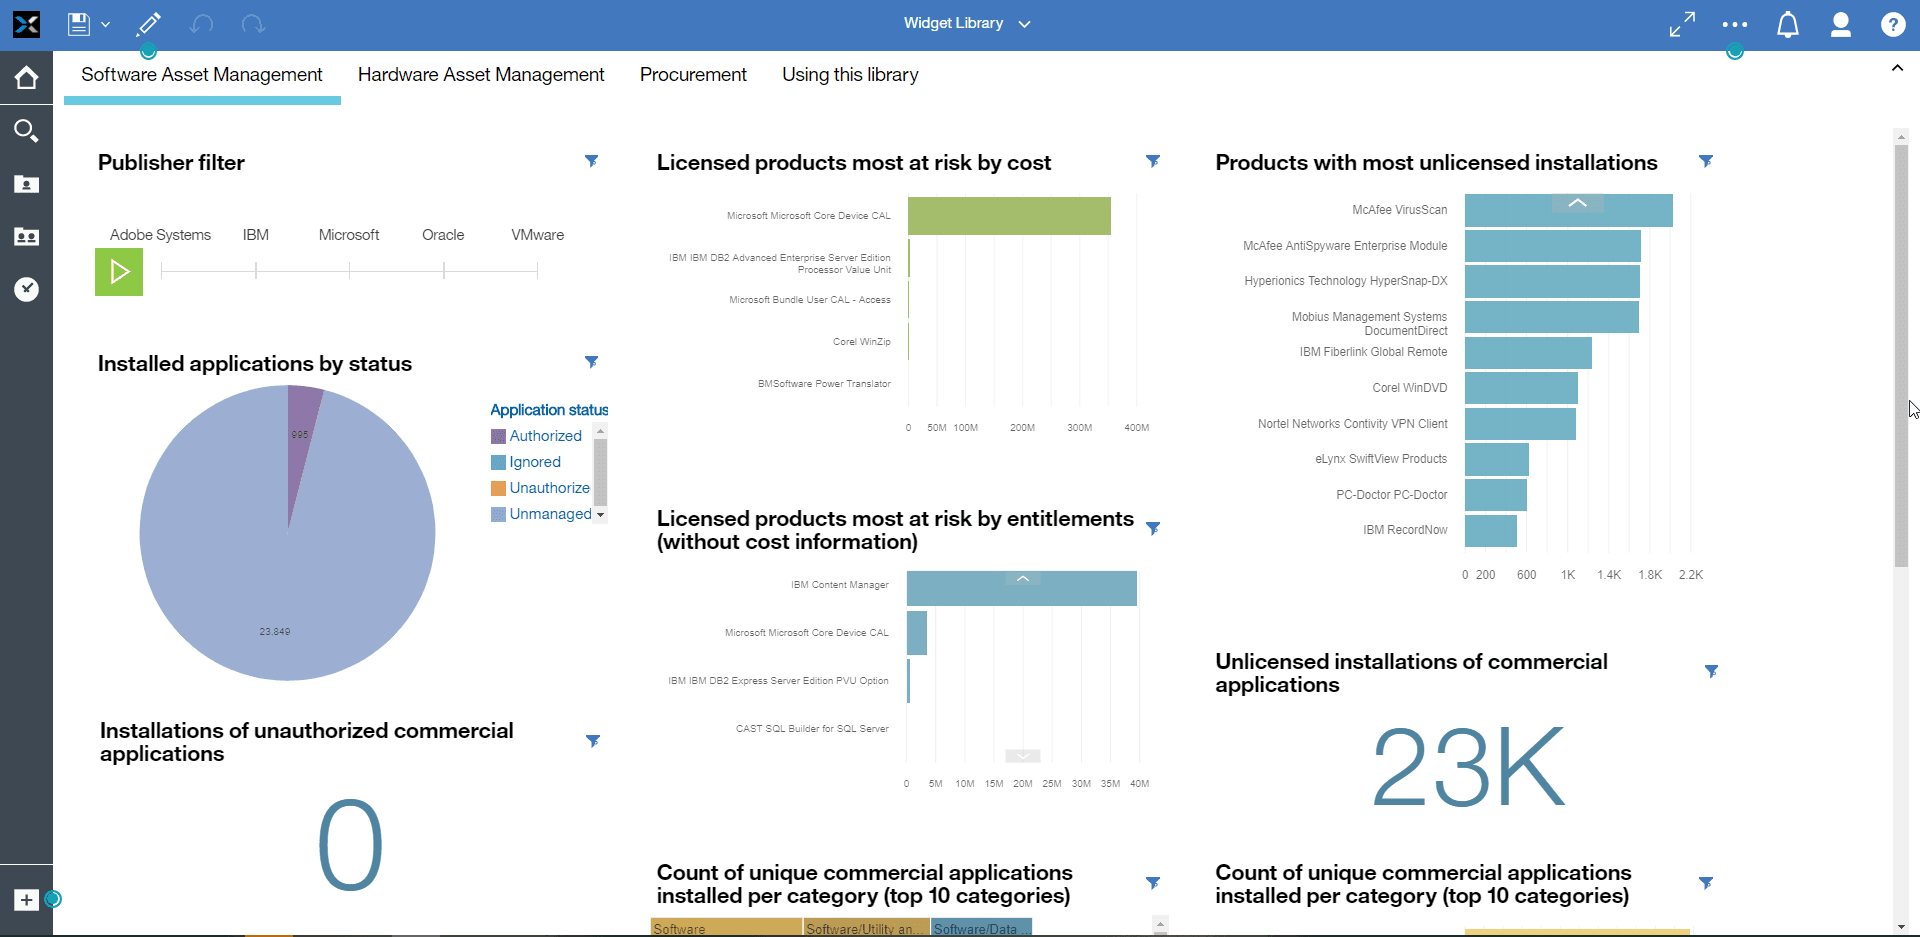The image size is (1920, 937).
Task: Save the dashboard with the save icon
Action: 78,24
